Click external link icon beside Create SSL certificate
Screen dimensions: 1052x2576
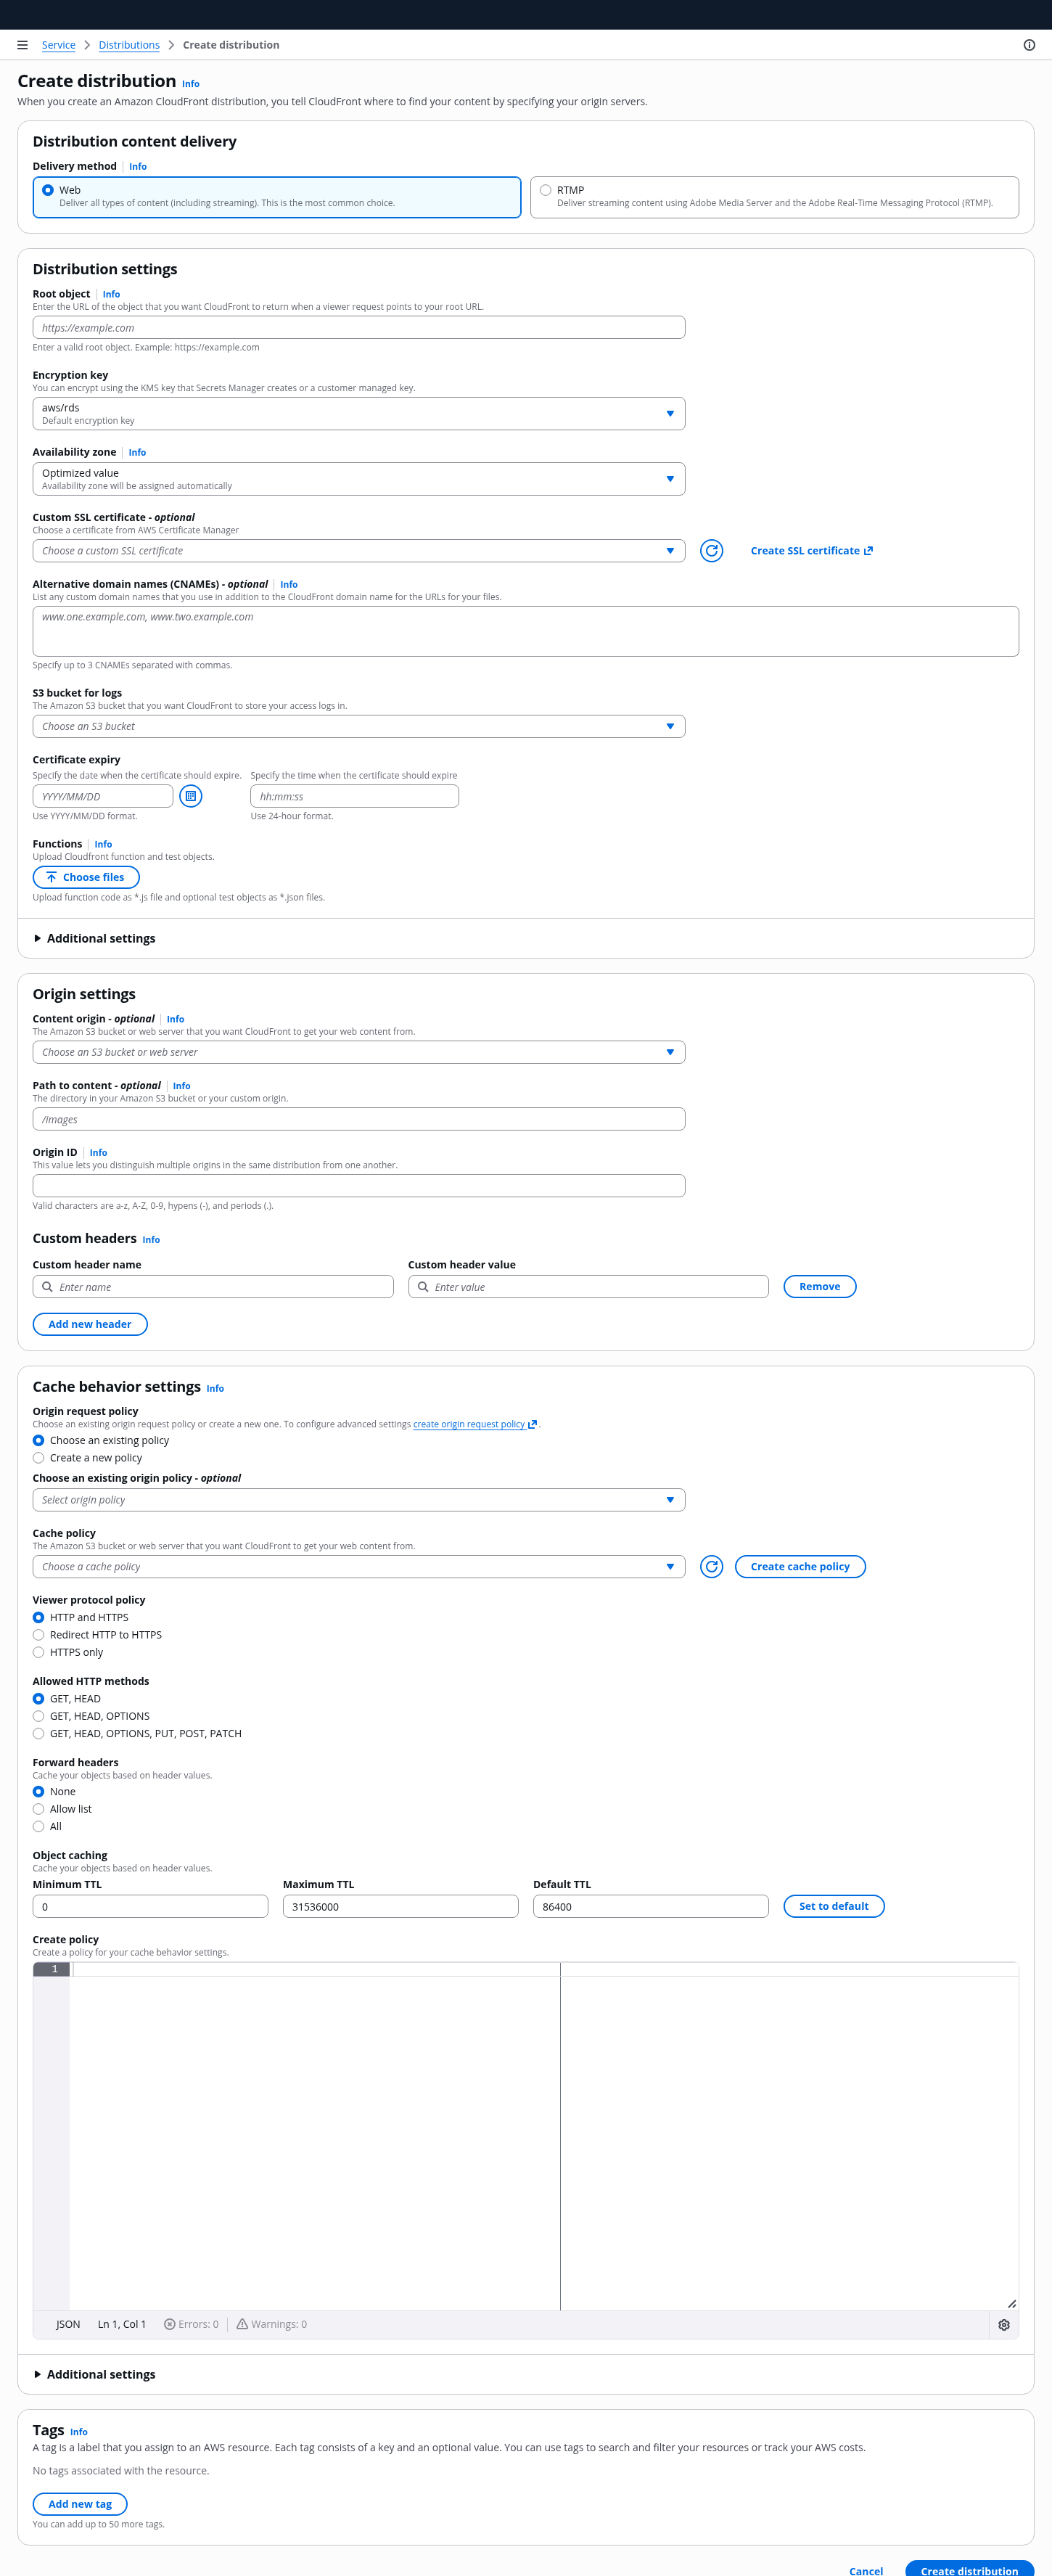point(868,551)
